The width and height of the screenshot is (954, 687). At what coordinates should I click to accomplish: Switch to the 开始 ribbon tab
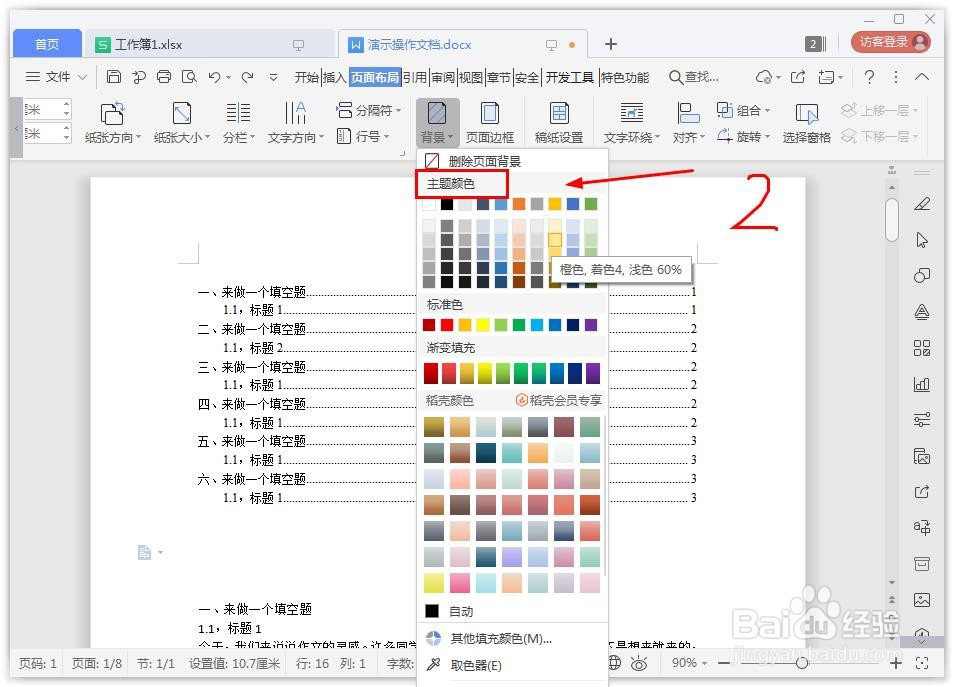[305, 77]
